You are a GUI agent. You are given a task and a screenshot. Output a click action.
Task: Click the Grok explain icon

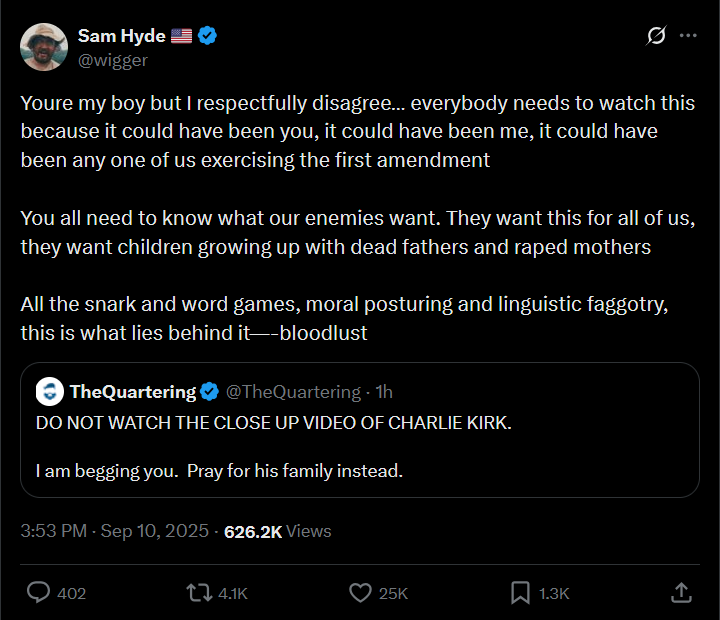pyautogui.click(x=656, y=36)
